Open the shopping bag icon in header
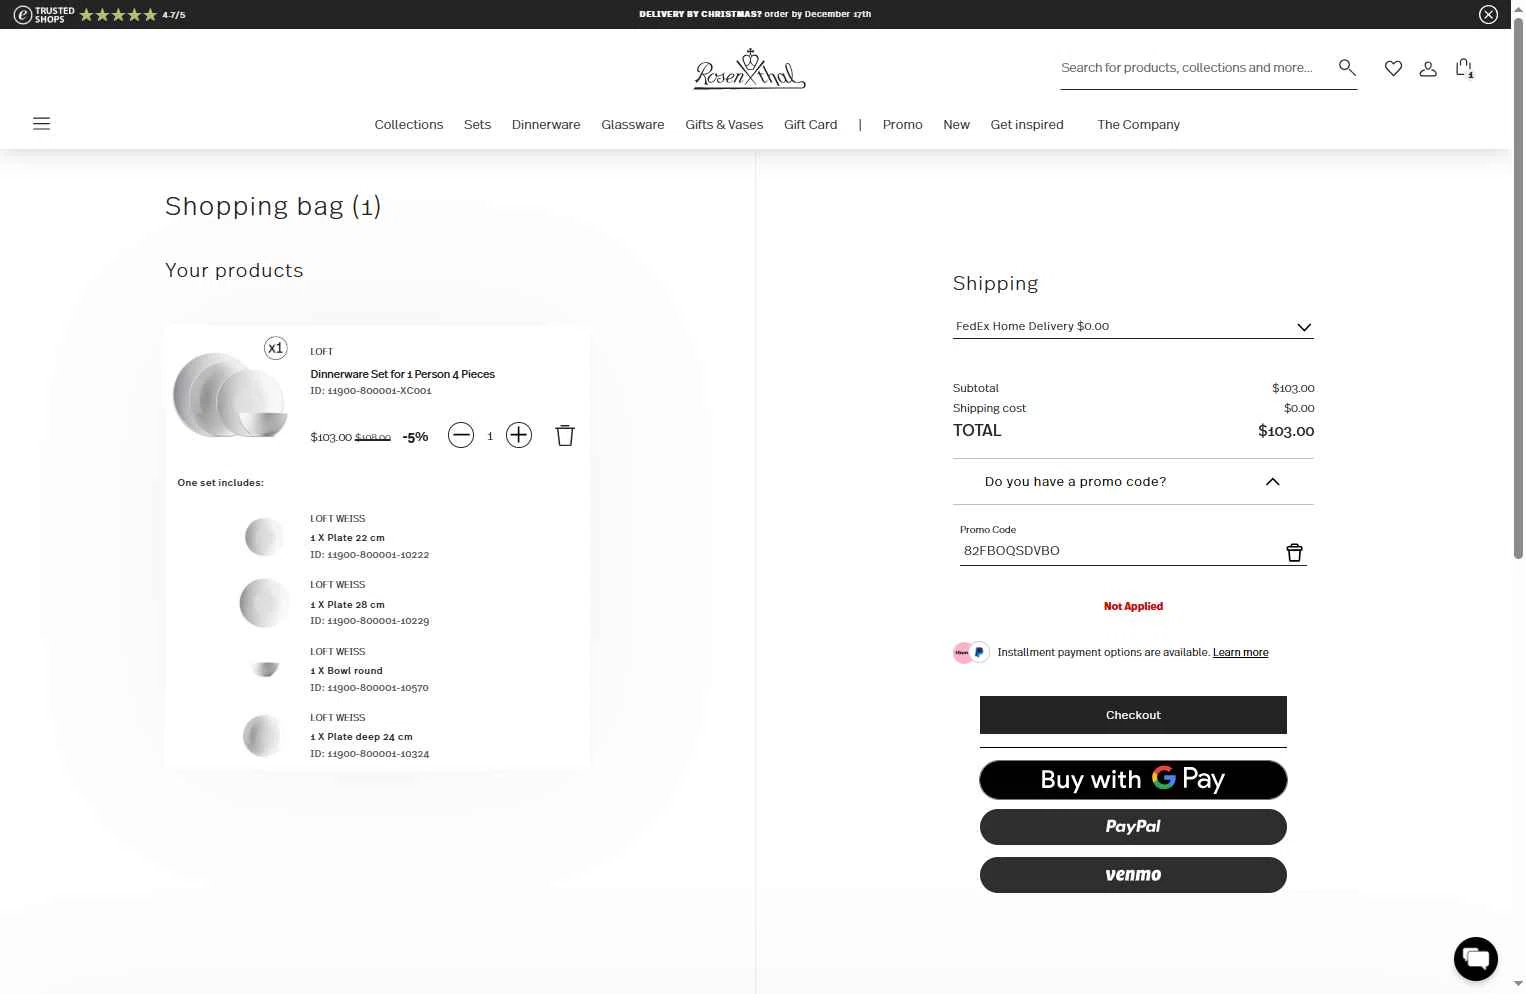This screenshot has width=1526, height=994. click(1465, 68)
